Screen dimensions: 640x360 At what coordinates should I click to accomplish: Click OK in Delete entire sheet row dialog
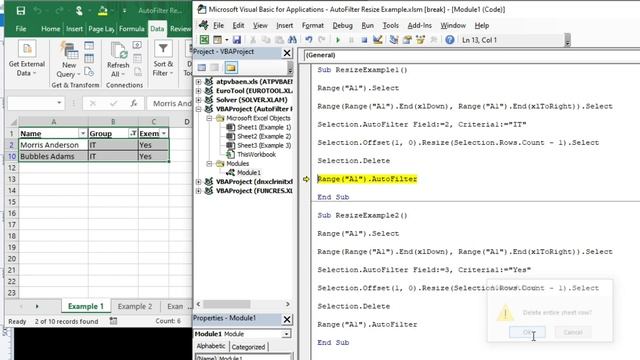pyautogui.click(x=527, y=332)
